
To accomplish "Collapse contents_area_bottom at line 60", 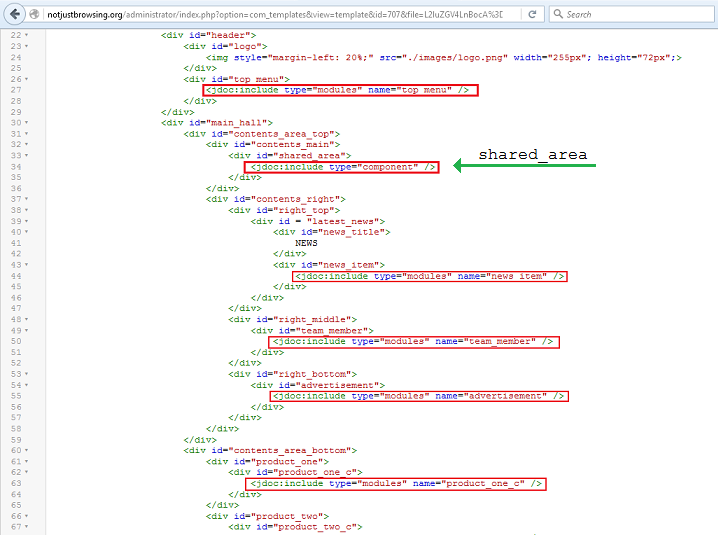I will [26, 450].
